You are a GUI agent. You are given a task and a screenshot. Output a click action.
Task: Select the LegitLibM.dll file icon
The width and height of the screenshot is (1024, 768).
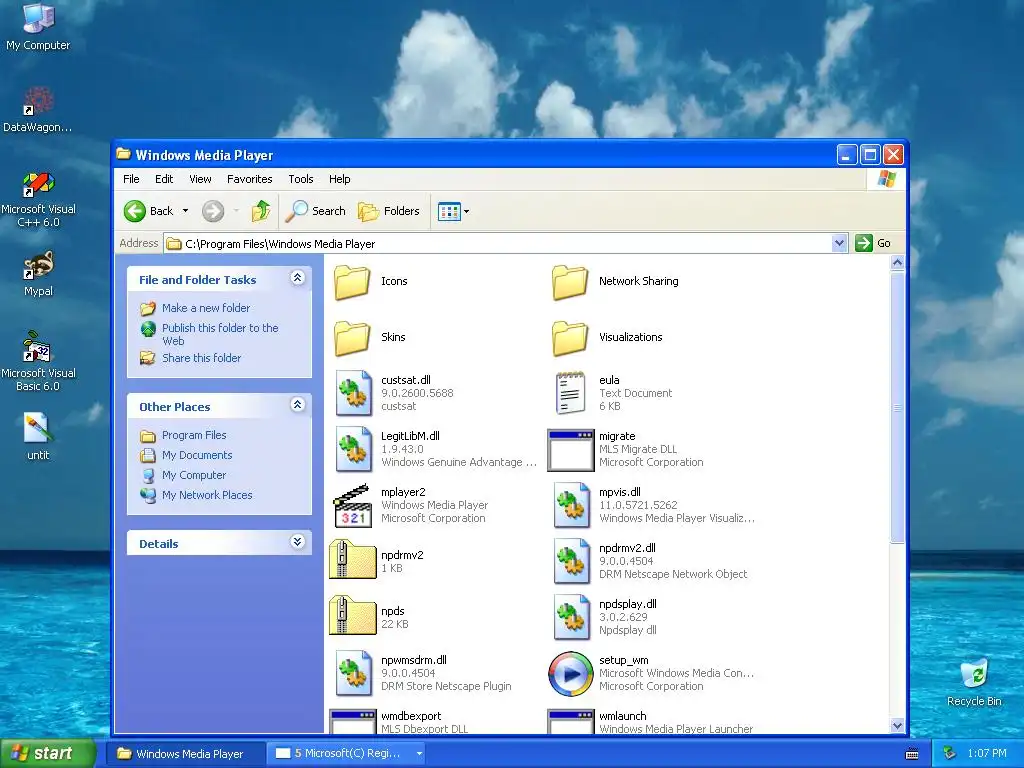(353, 449)
